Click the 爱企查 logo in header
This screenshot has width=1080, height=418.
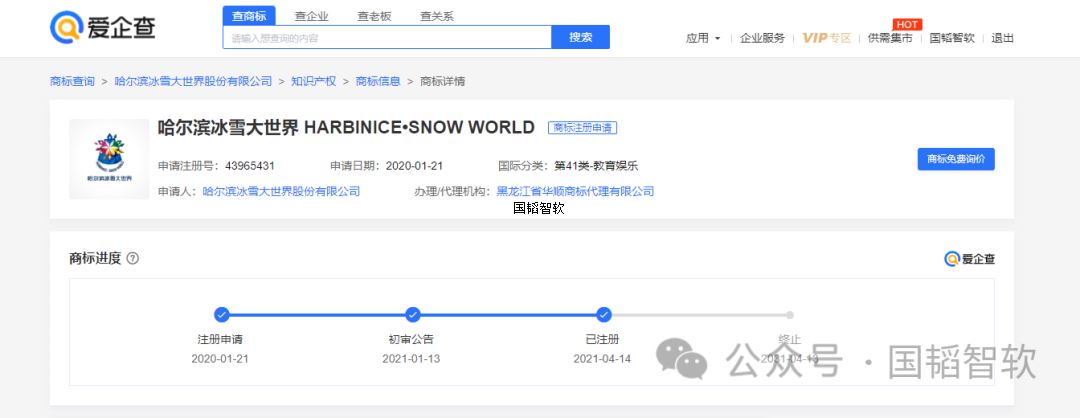[x=103, y=28]
